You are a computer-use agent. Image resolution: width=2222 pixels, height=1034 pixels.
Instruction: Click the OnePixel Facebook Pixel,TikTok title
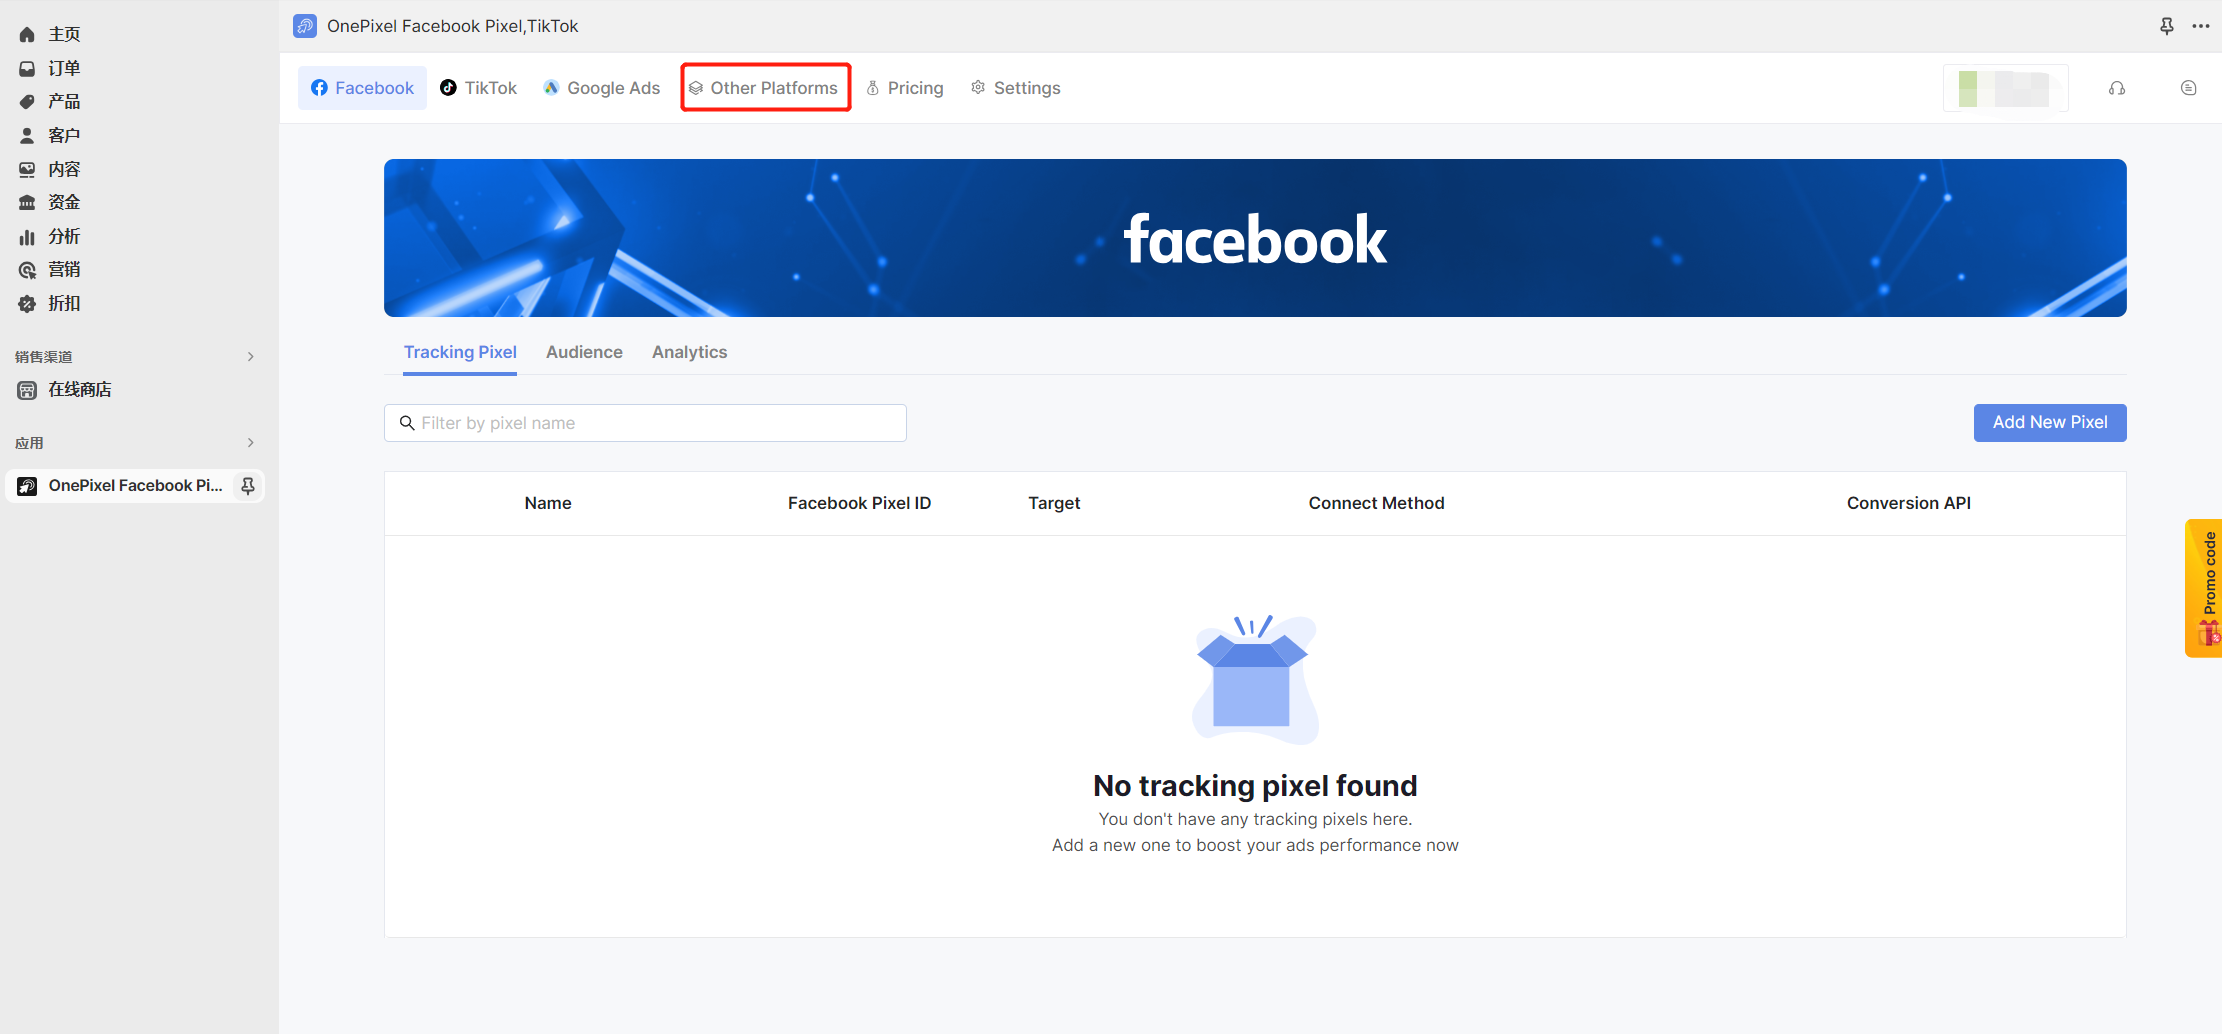452,26
